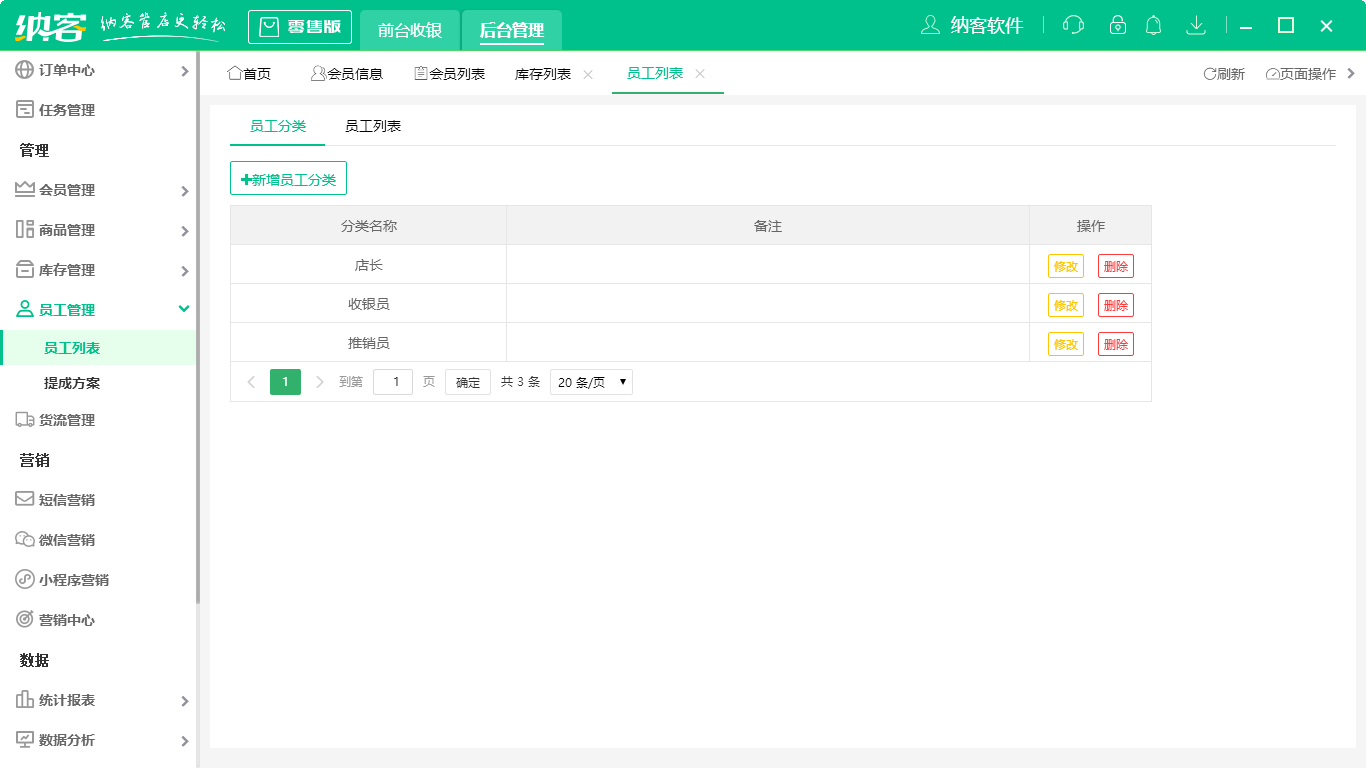Open the 20 条/页 page size dropdown
The height and width of the screenshot is (768, 1366).
coord(591,381)
